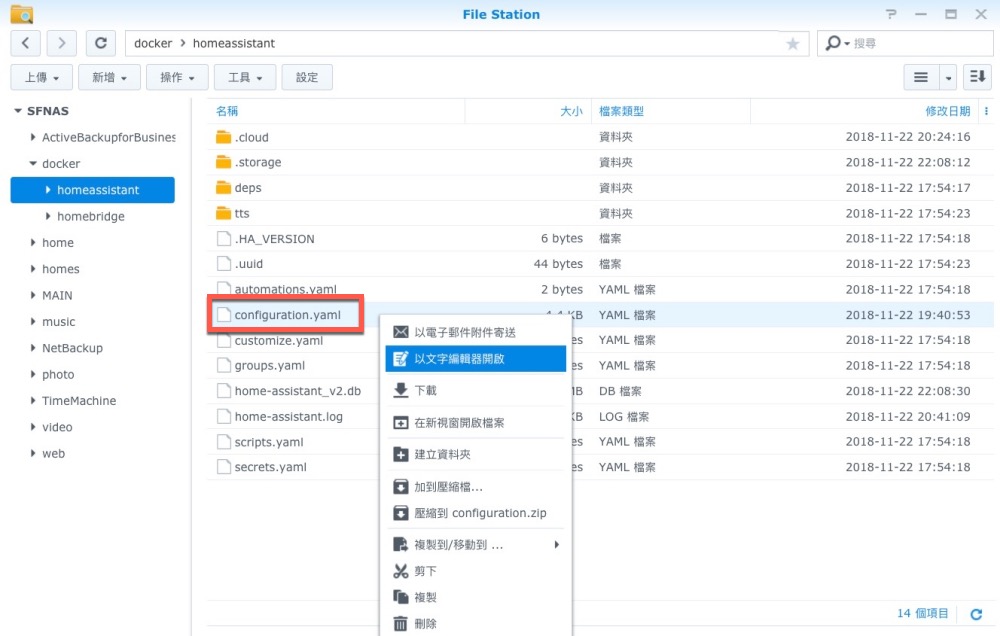Viewport: 1000px width, 636px height.
Task: Click the tts folder icon
Action: coord(223,213)
